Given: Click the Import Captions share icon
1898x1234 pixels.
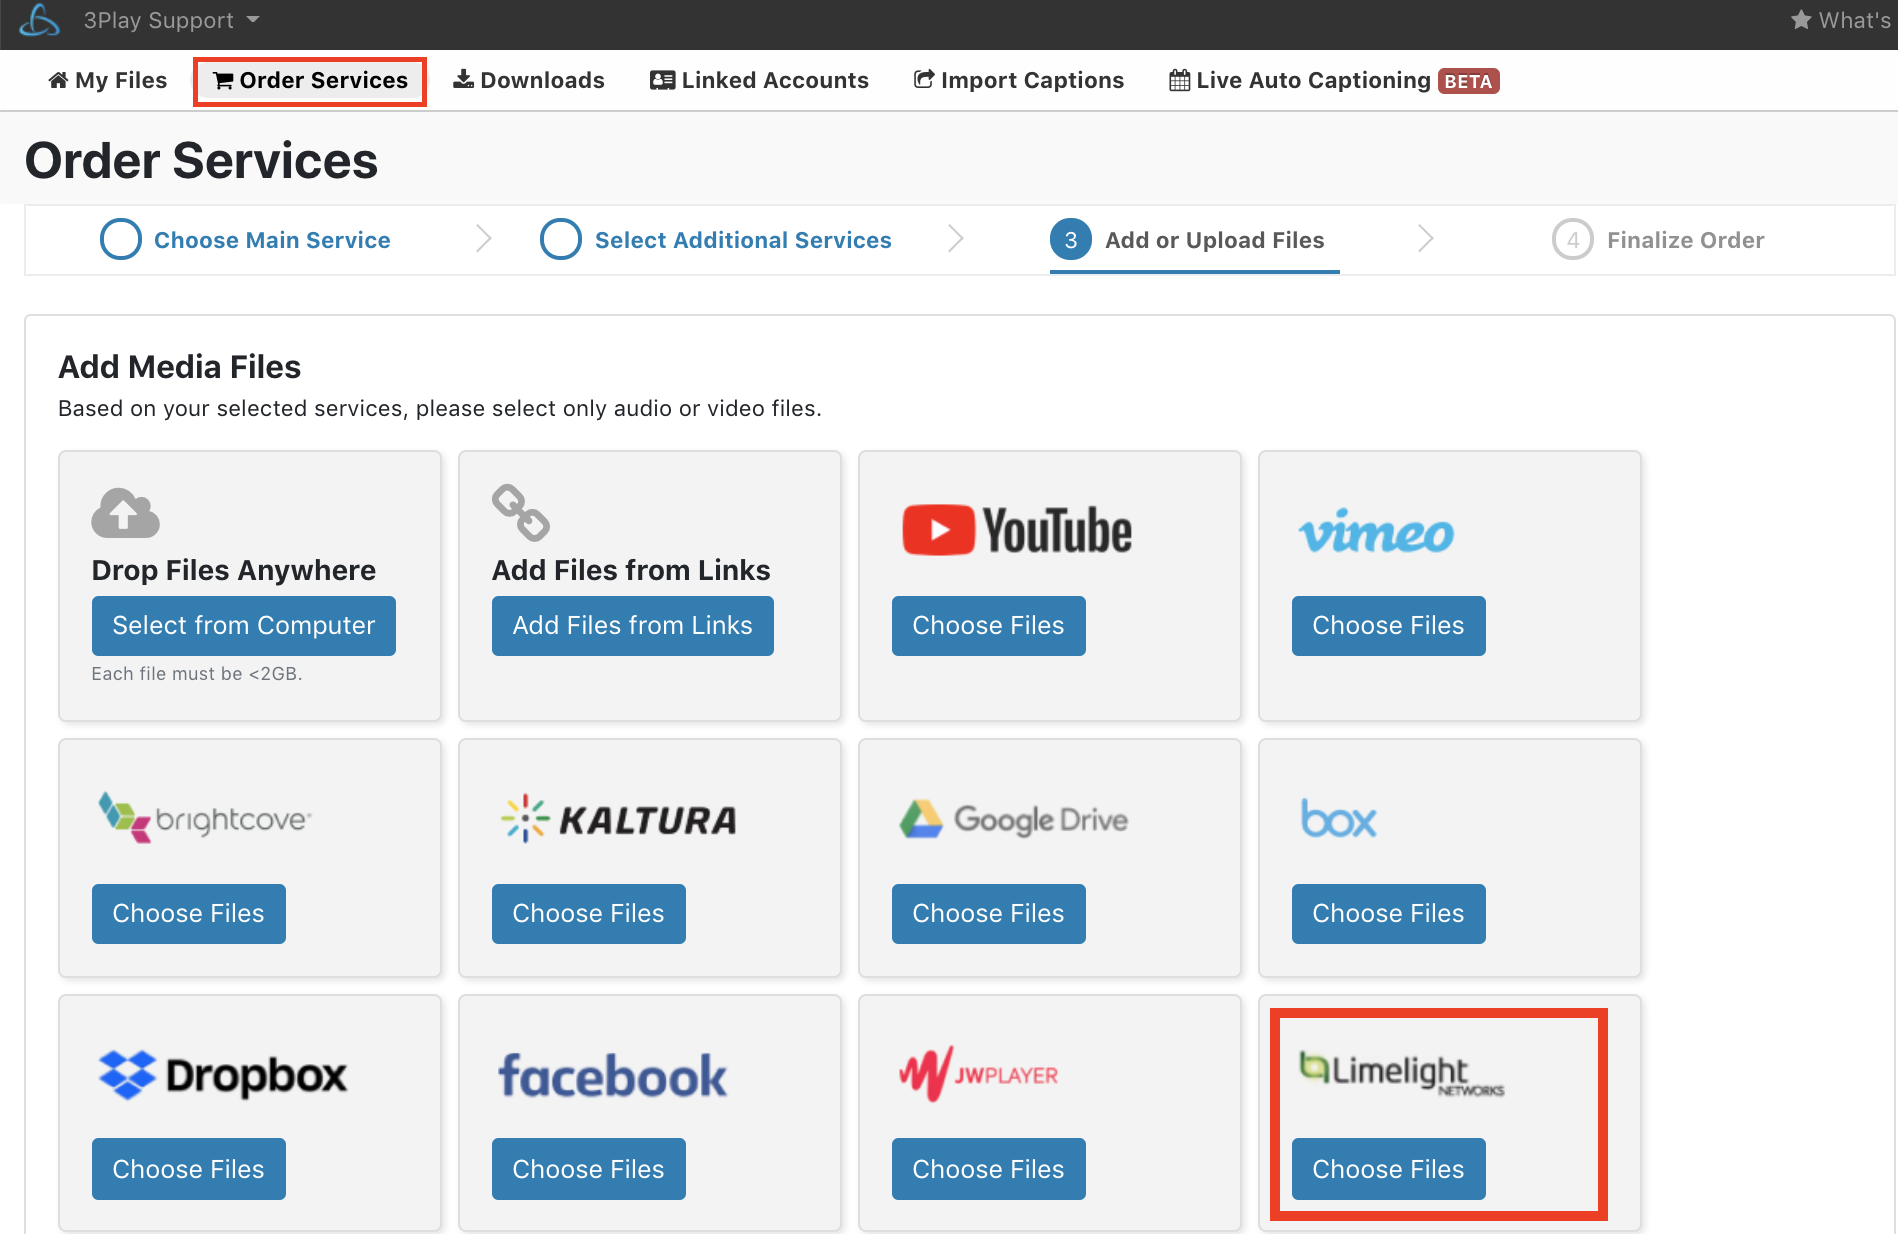Looking at the screenshot, I should tap(924, 79).
